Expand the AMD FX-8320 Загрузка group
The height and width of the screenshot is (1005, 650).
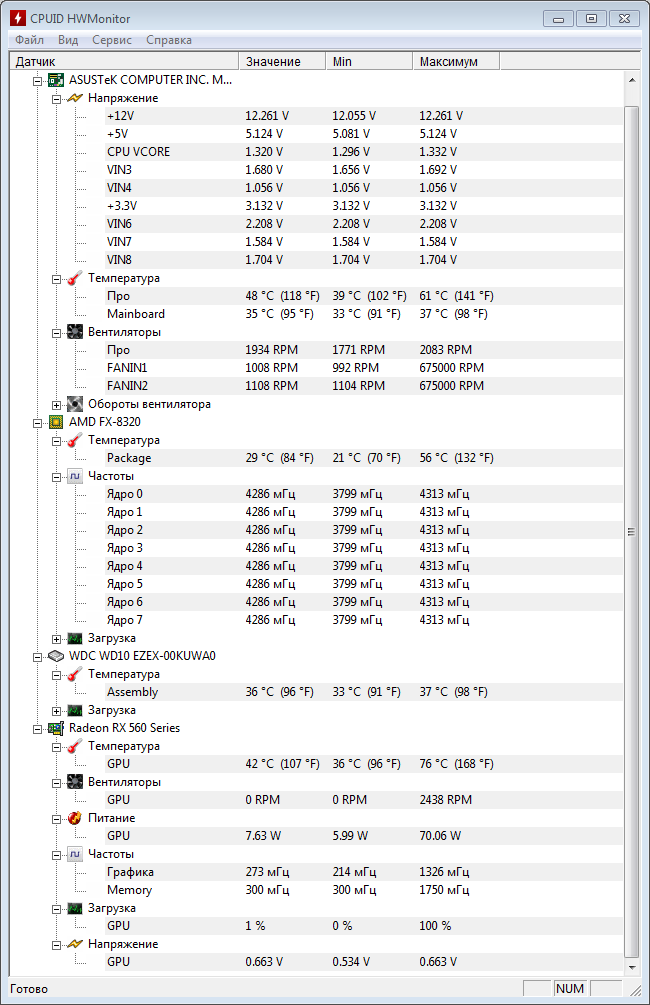(x=56, y=639)
